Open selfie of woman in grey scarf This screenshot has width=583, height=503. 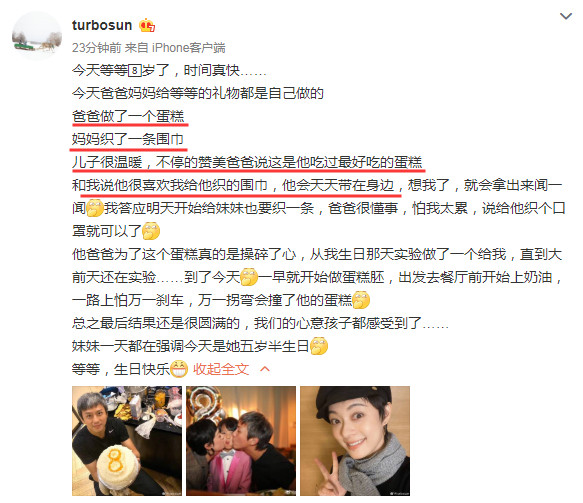coord(355,441)
